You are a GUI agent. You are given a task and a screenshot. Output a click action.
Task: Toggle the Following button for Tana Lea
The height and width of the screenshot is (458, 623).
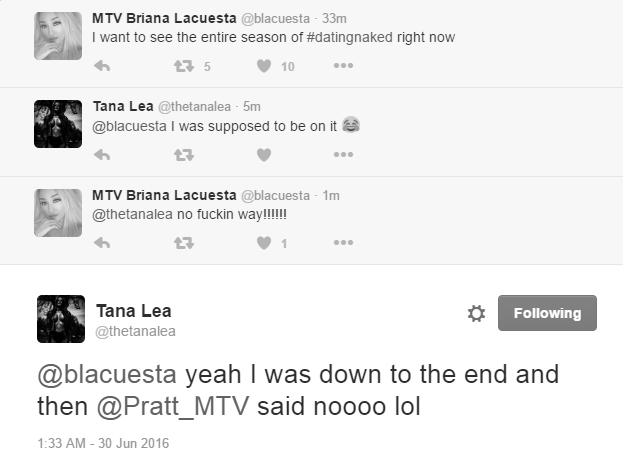(x=547, y=313)
